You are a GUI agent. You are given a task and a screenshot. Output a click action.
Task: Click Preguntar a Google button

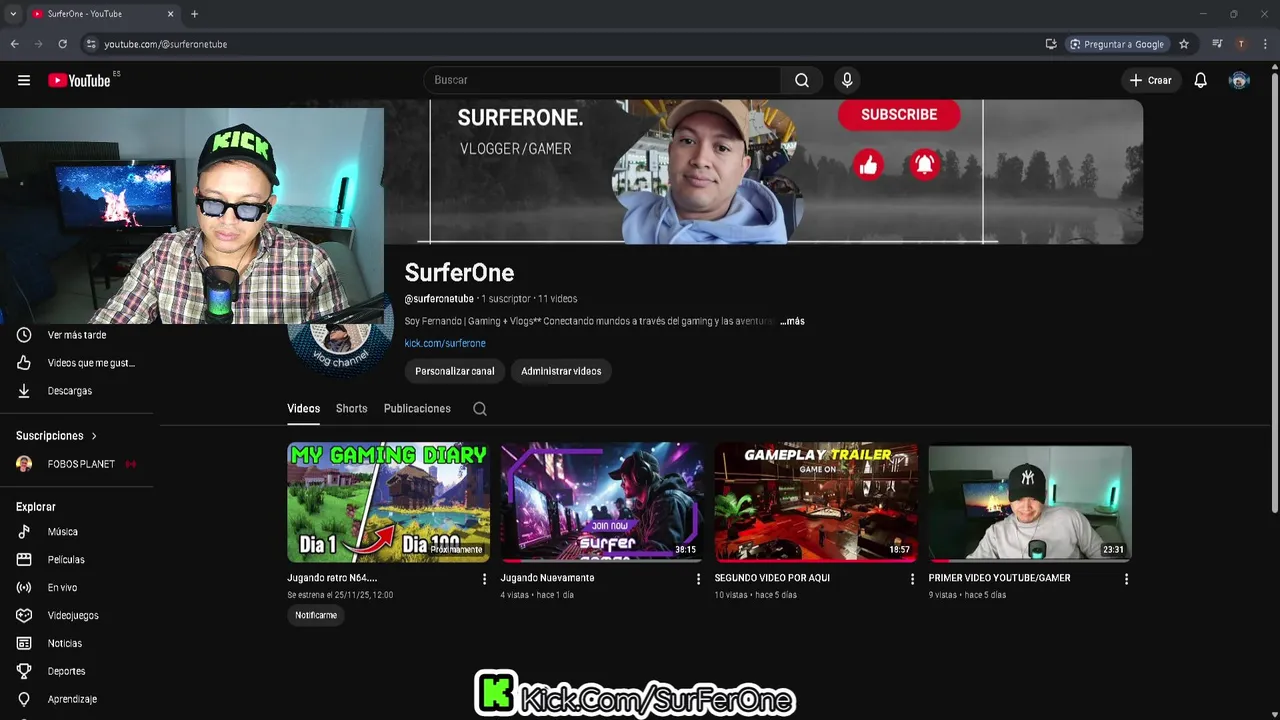1117,44
